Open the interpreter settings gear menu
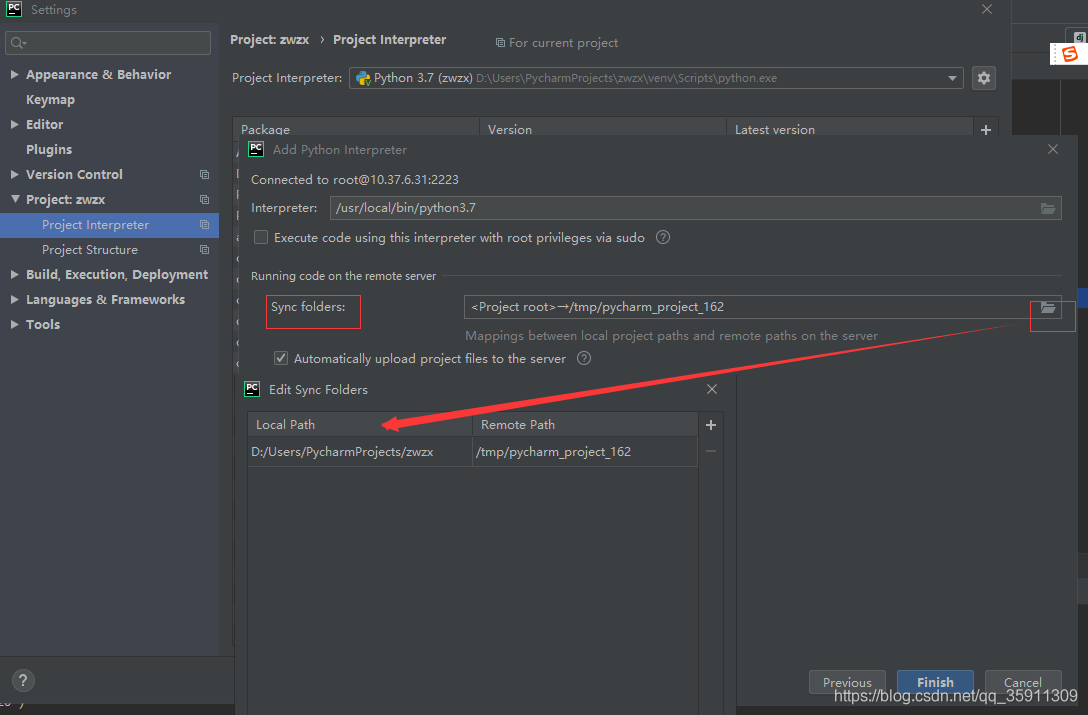This screenshot has height=715, width=1088. click(983, 78)
